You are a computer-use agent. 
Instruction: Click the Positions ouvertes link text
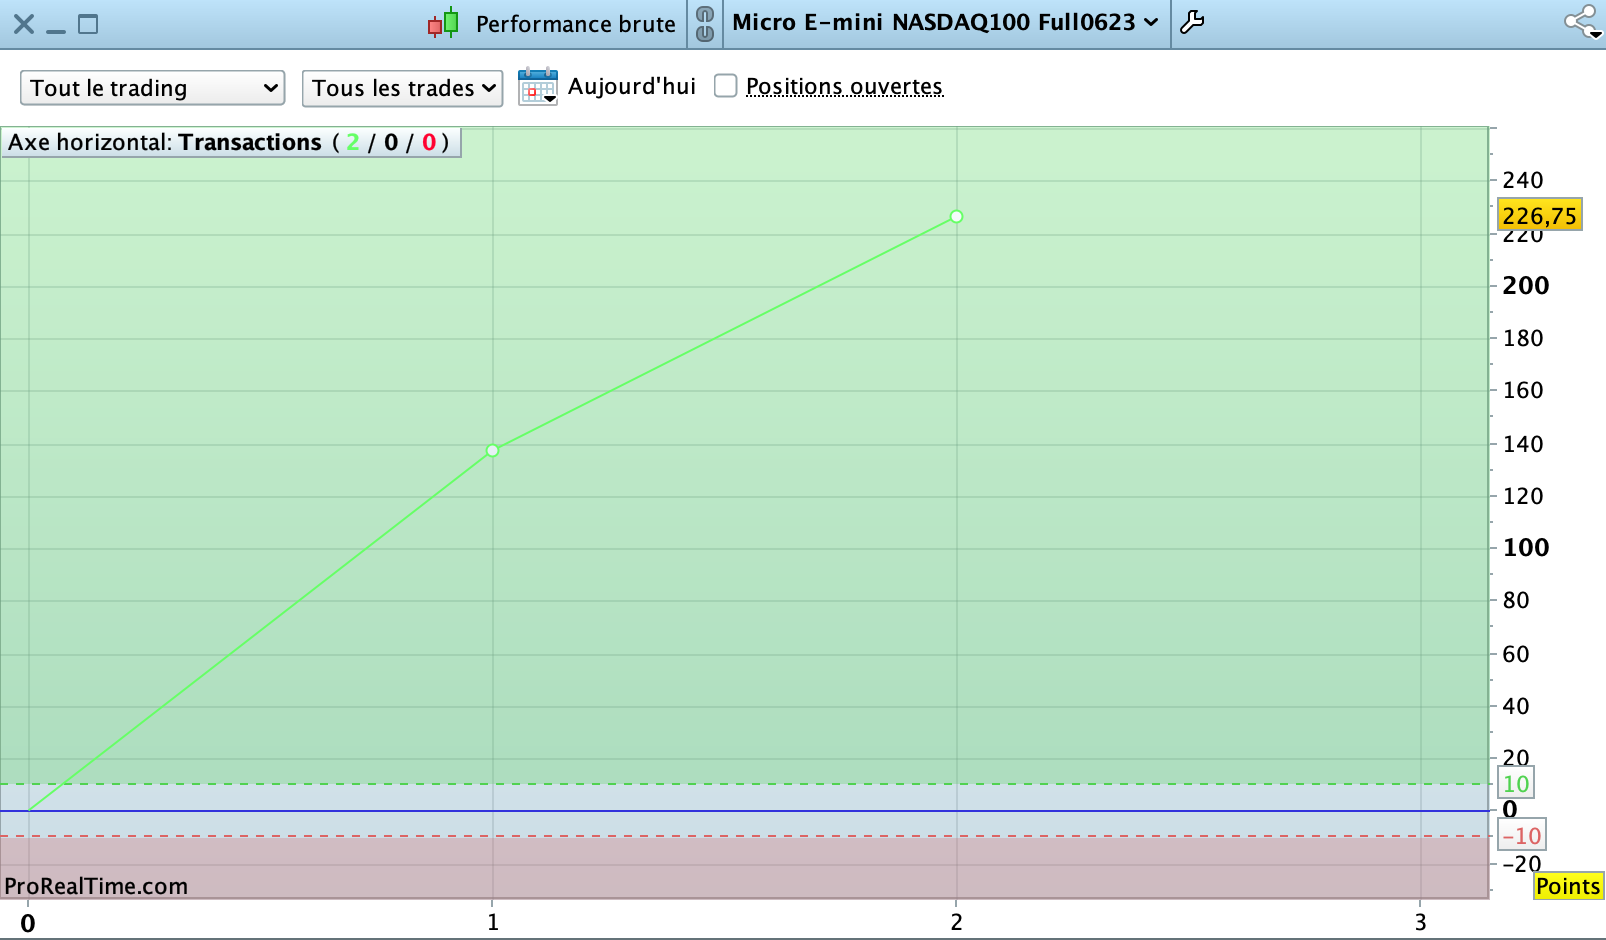click(x=844, y=87)
